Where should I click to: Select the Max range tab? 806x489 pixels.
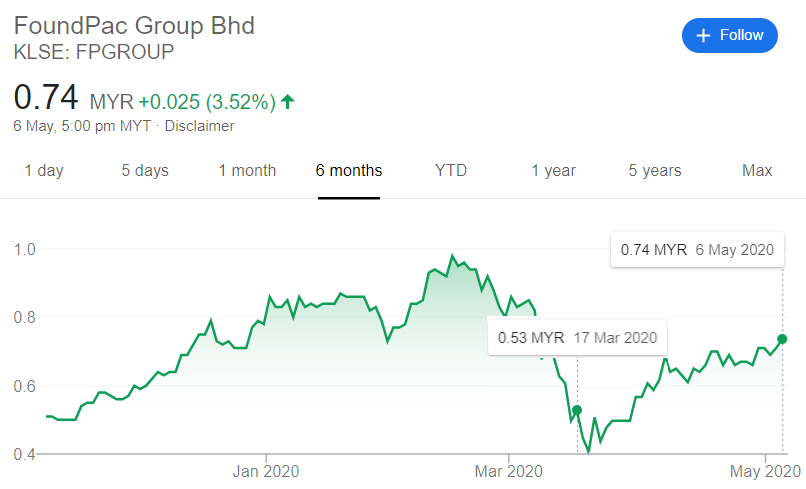click(x=757, y=171)
